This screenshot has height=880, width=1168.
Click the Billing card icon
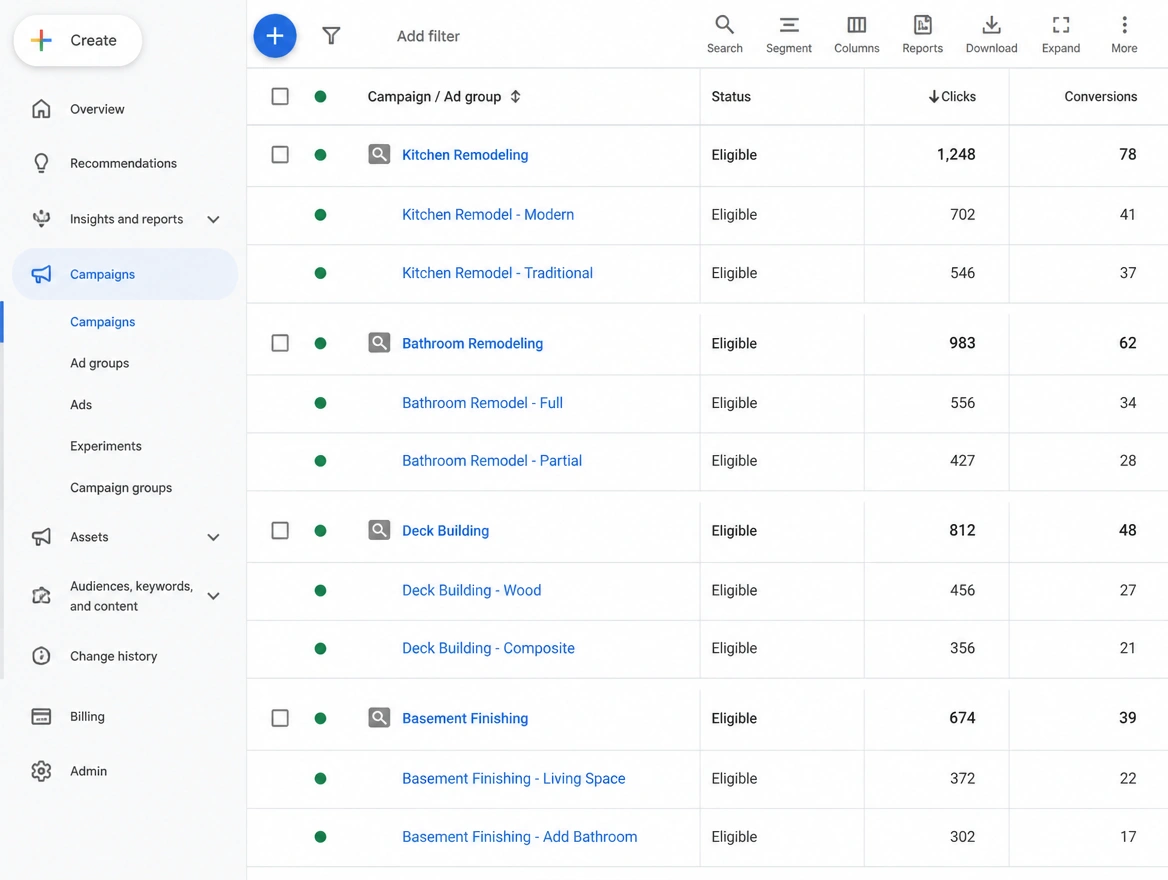41,716
